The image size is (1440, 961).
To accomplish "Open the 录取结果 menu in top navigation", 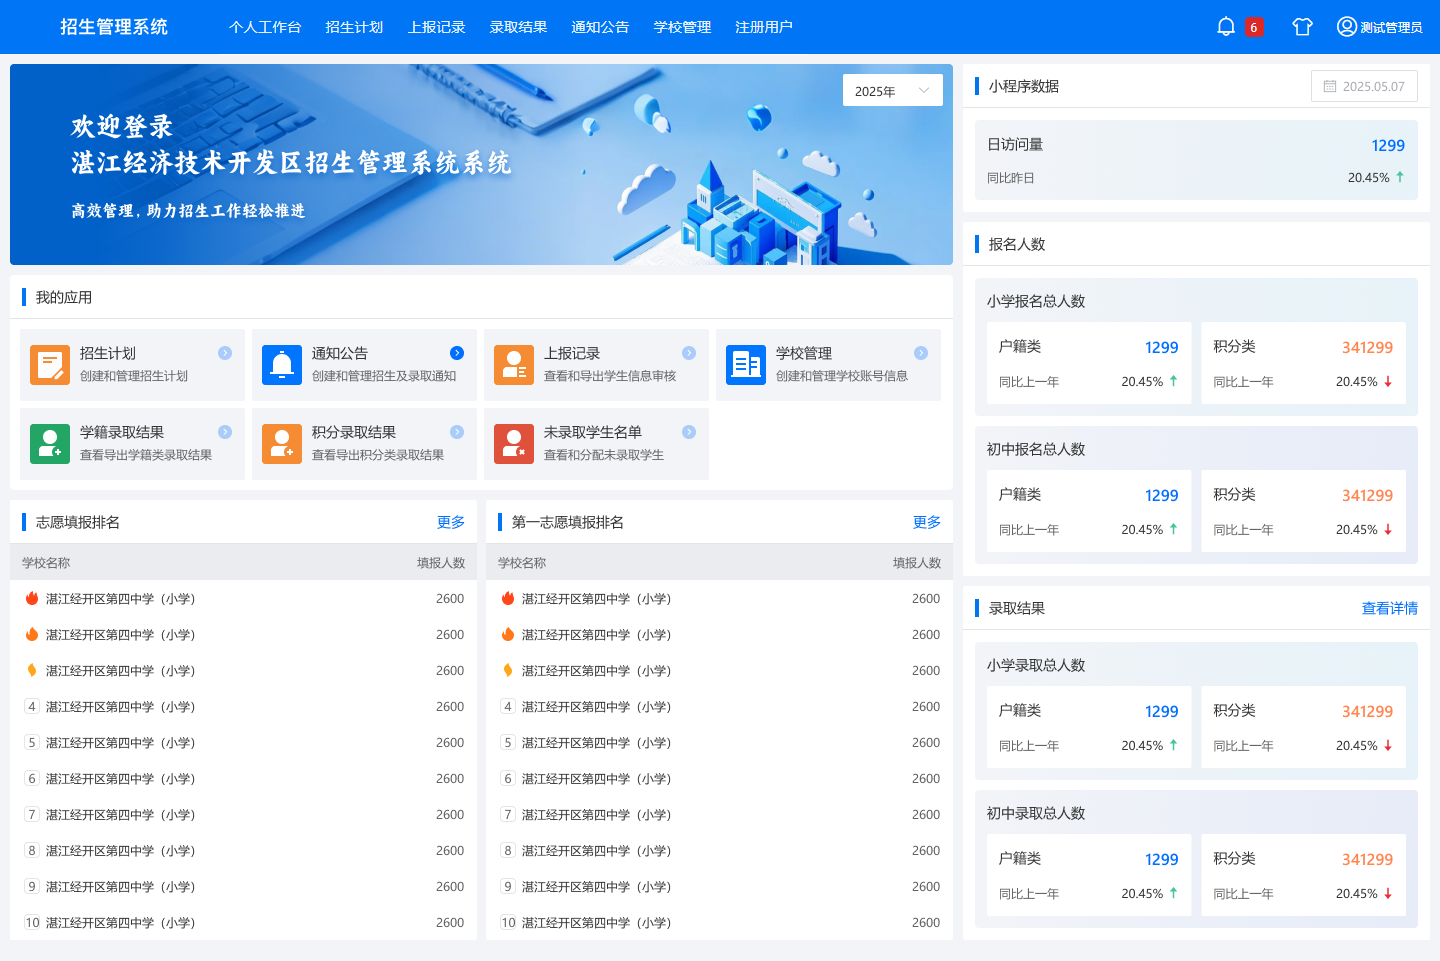I will tap(518, 27).
